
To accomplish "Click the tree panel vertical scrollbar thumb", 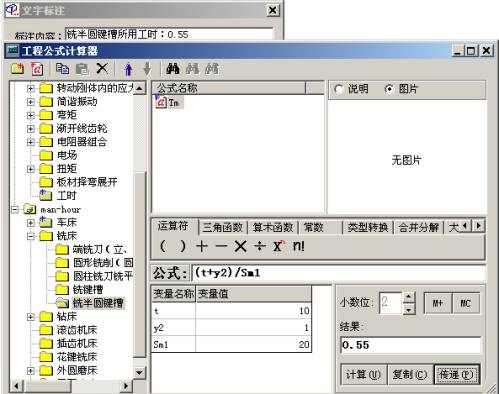I will [x=139, y=265].
